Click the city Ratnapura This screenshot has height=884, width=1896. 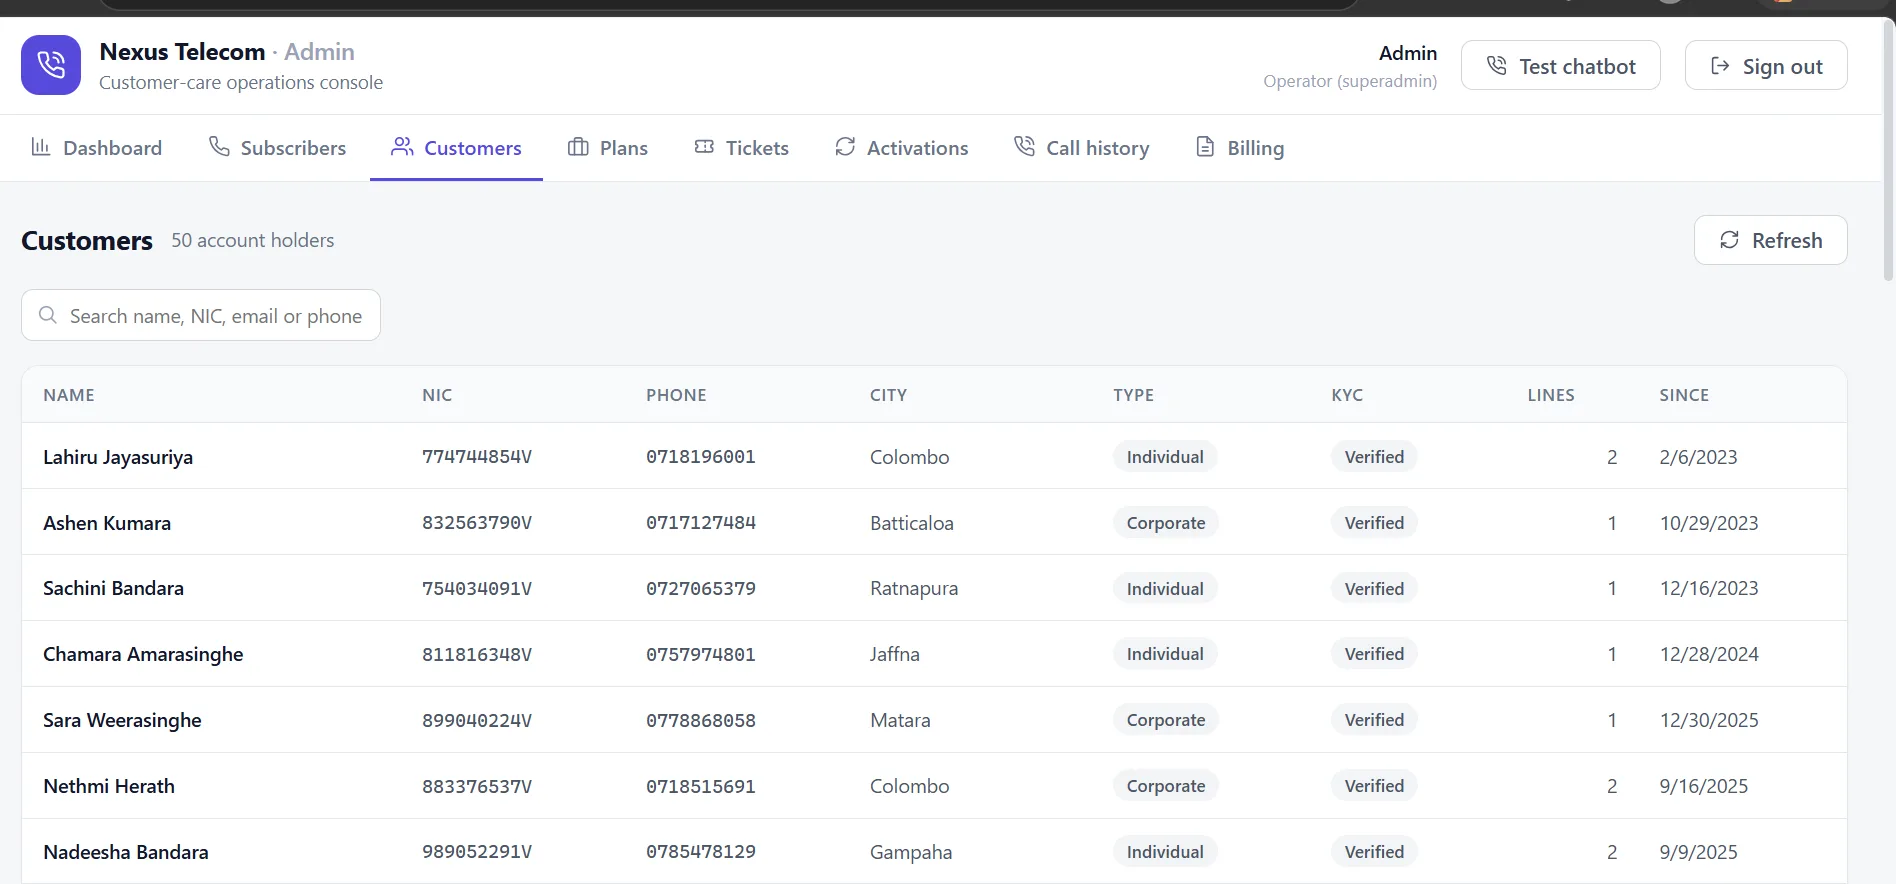tap(914, 588)
